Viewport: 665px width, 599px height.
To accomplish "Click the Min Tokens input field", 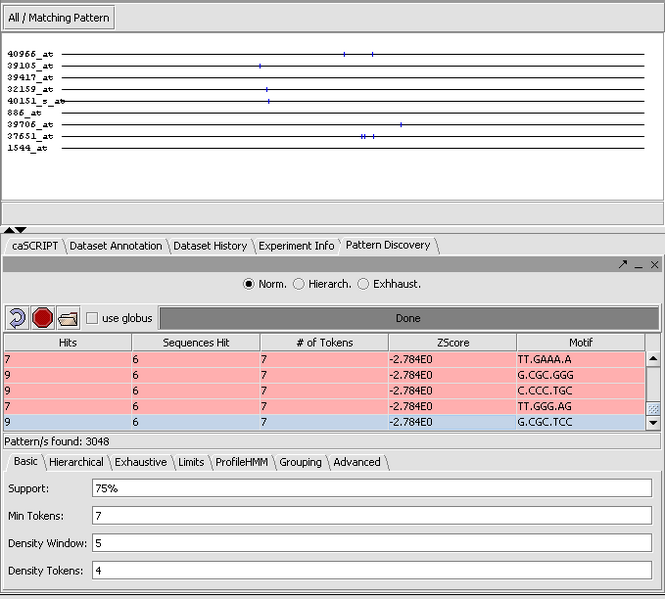I will tap(372, 515).
